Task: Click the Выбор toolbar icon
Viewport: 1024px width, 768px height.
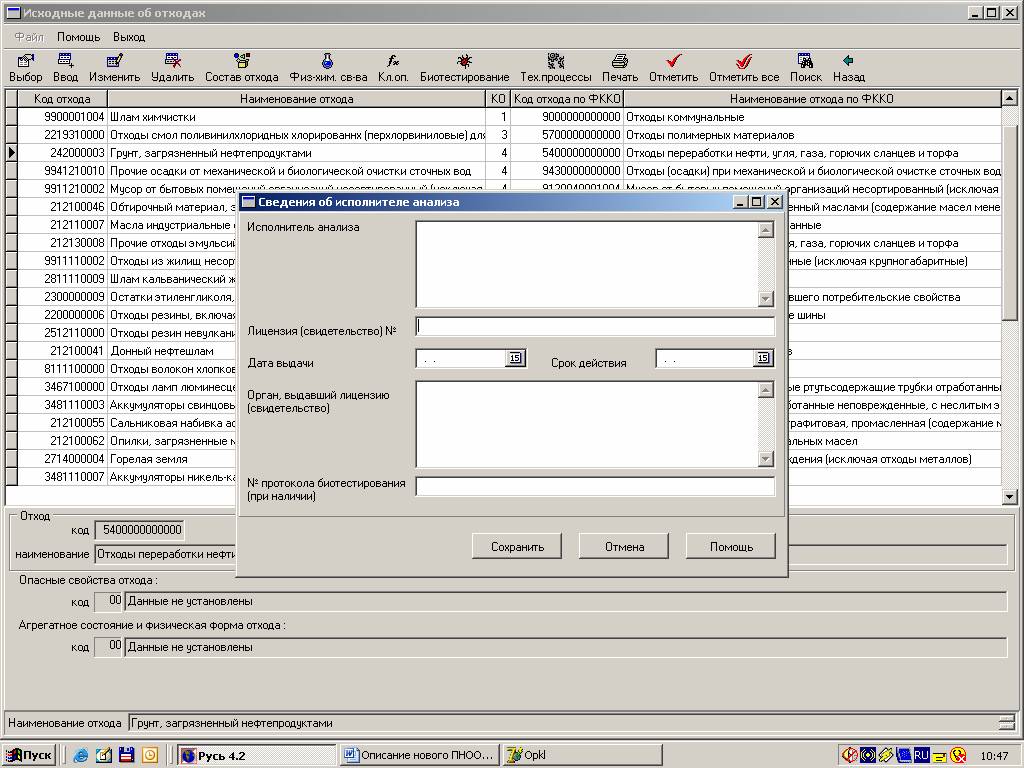Action: pyautogui.click(x=26, y=62)
